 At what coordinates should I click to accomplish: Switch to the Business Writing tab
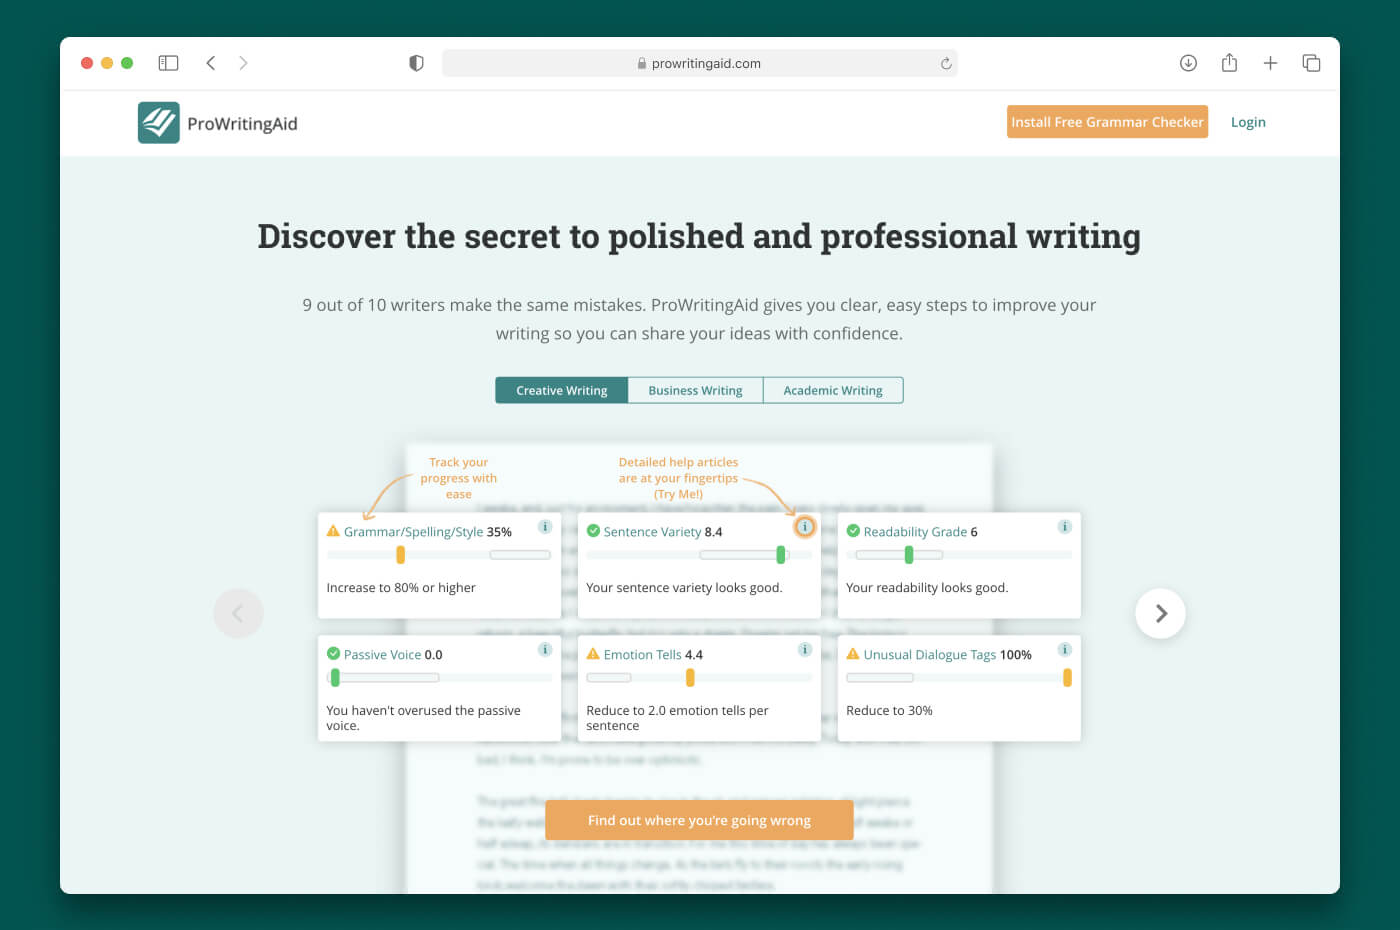[695, 390]
